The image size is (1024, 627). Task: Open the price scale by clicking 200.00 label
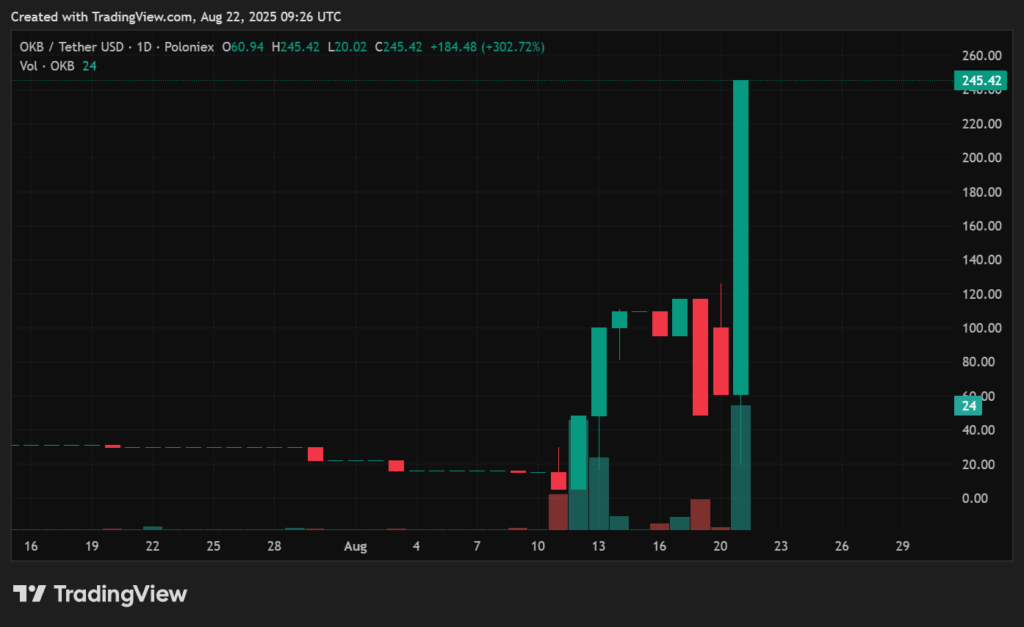pyautogui.click(x=984, y=157)
